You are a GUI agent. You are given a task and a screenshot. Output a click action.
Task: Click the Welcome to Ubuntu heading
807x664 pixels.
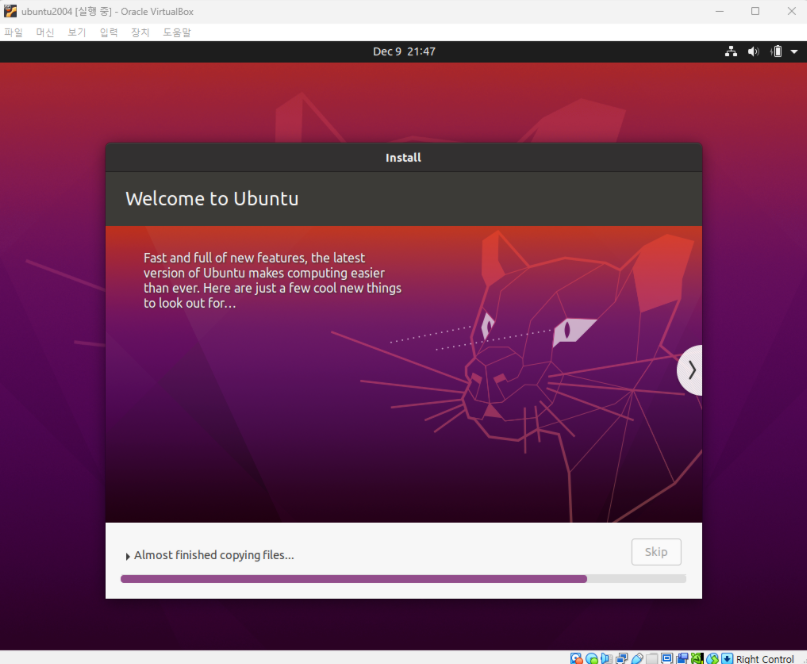[212, 199]
